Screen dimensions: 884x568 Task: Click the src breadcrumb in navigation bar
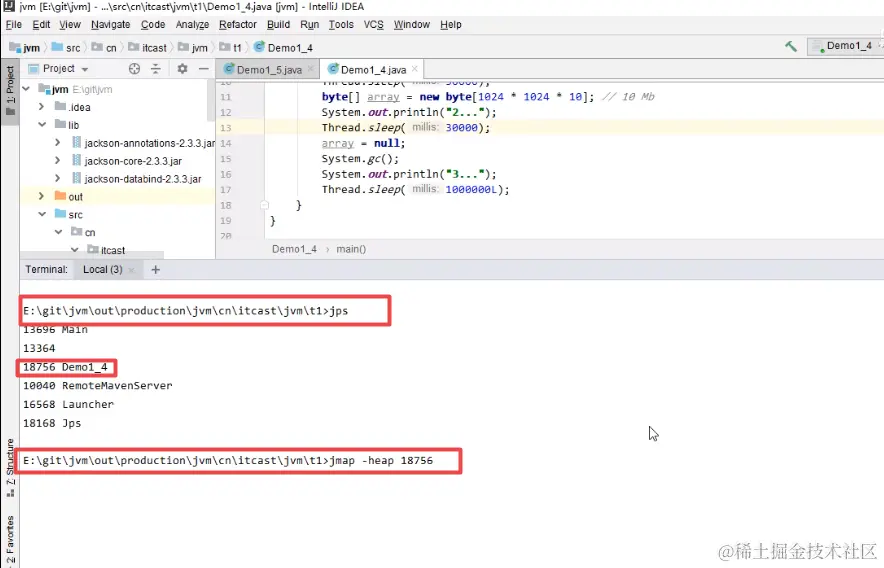click(66, 48)
